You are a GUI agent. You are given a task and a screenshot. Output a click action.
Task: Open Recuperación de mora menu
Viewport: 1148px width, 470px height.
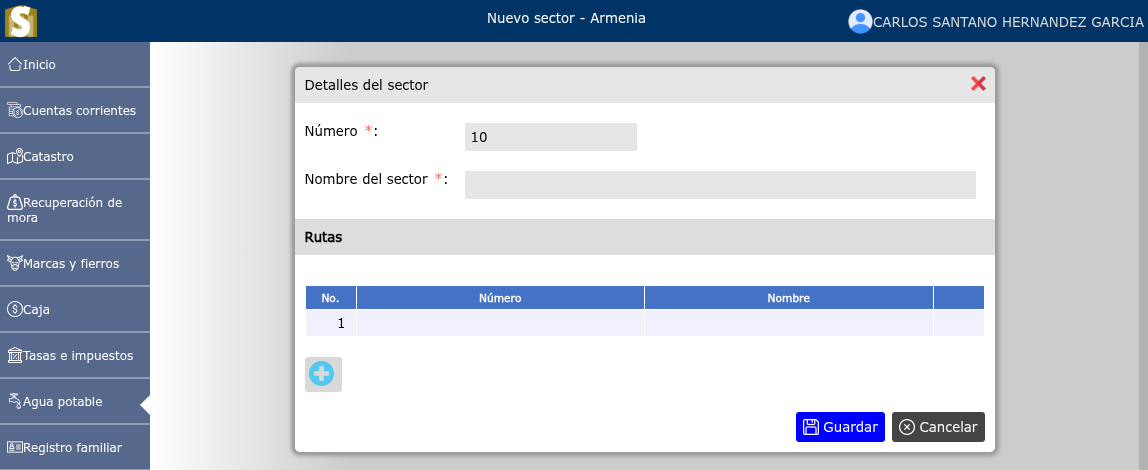(x=75, y=210)
